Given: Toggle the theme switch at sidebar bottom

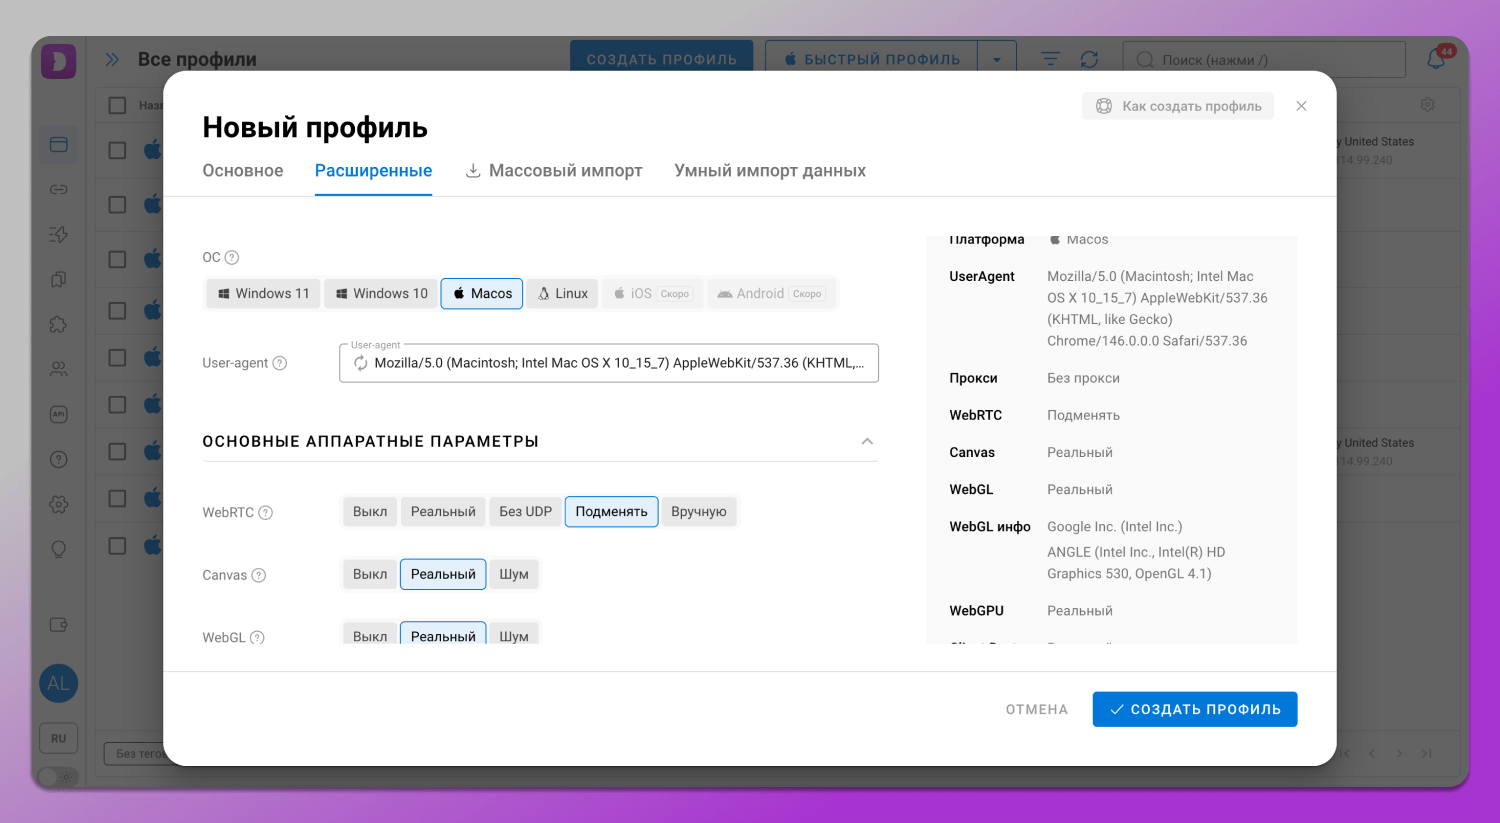Looking at the screenshot, I should (x=58, y=777).
